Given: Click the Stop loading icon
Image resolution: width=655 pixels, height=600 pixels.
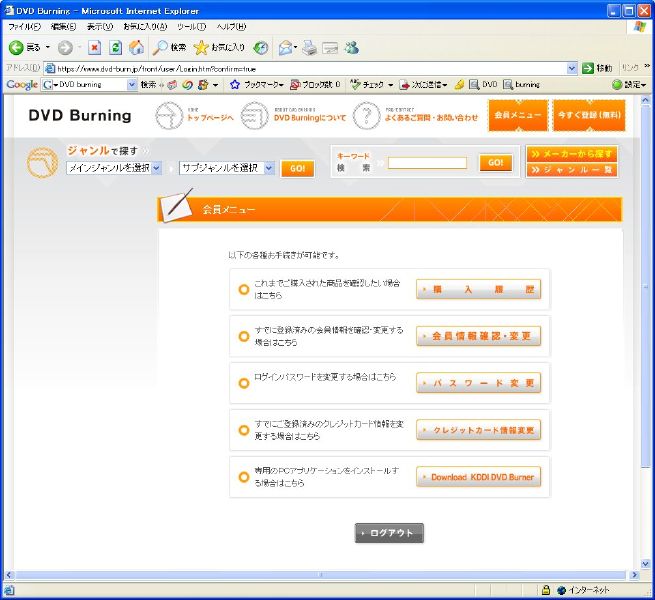Looking at the screenshot, I should tap(94, 47).
